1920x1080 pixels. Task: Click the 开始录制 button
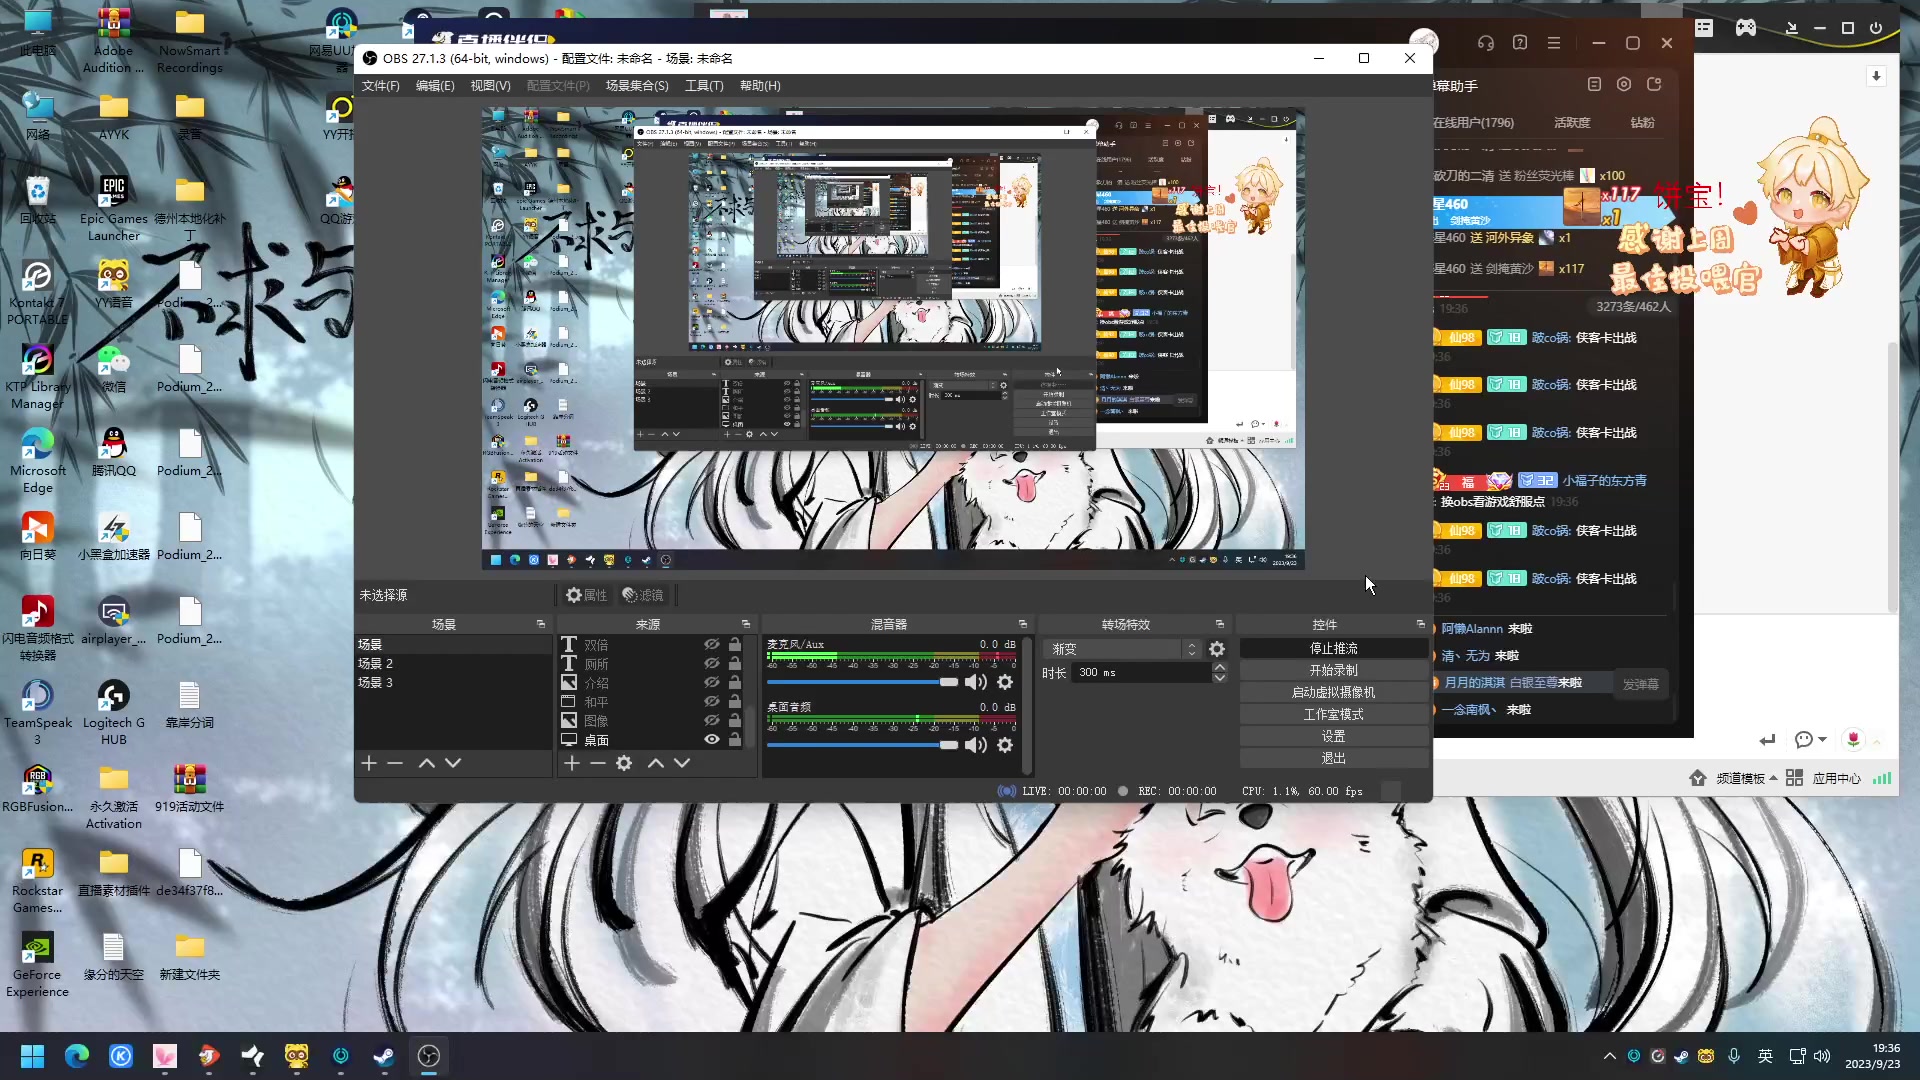tap(1334, 671)
